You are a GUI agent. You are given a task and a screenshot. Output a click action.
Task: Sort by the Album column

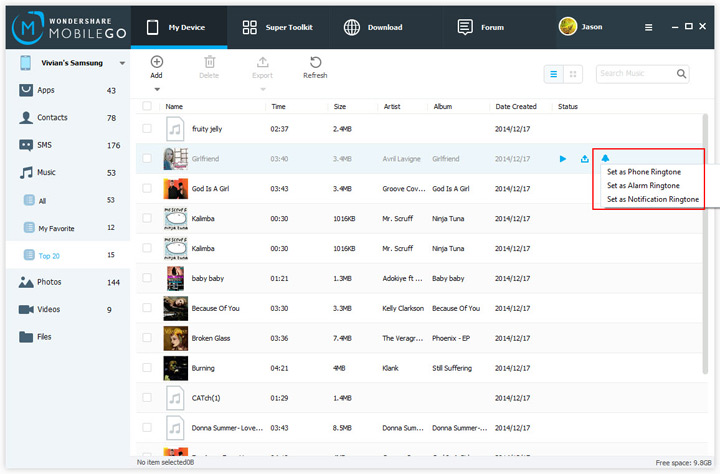point(443,107)
